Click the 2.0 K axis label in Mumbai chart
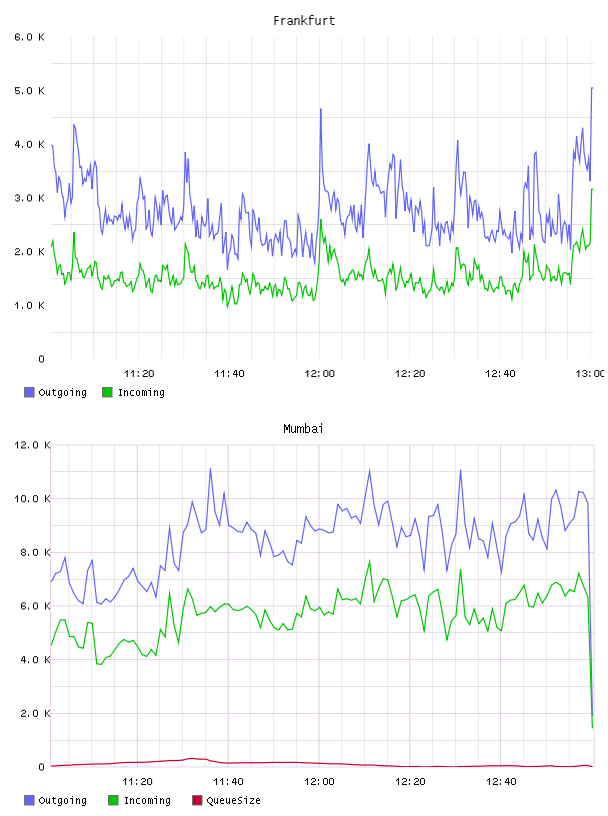This screenshot has width=608, height=816. click(x=35, y=713)
